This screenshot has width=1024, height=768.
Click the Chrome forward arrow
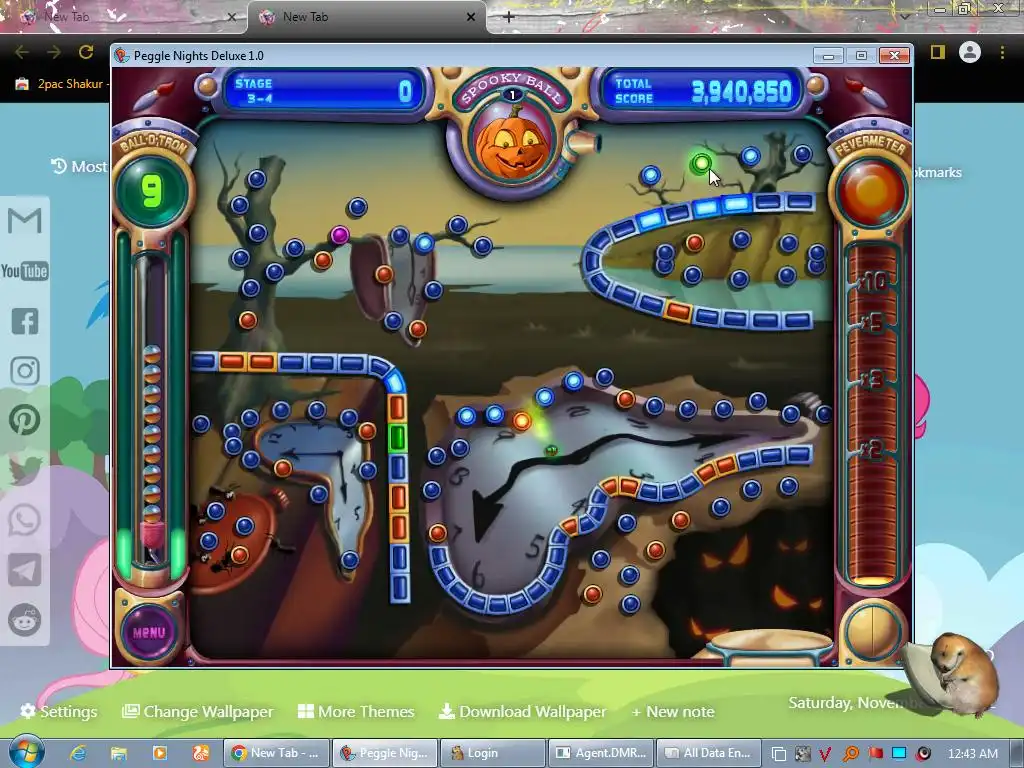click(x=54, y=52)
